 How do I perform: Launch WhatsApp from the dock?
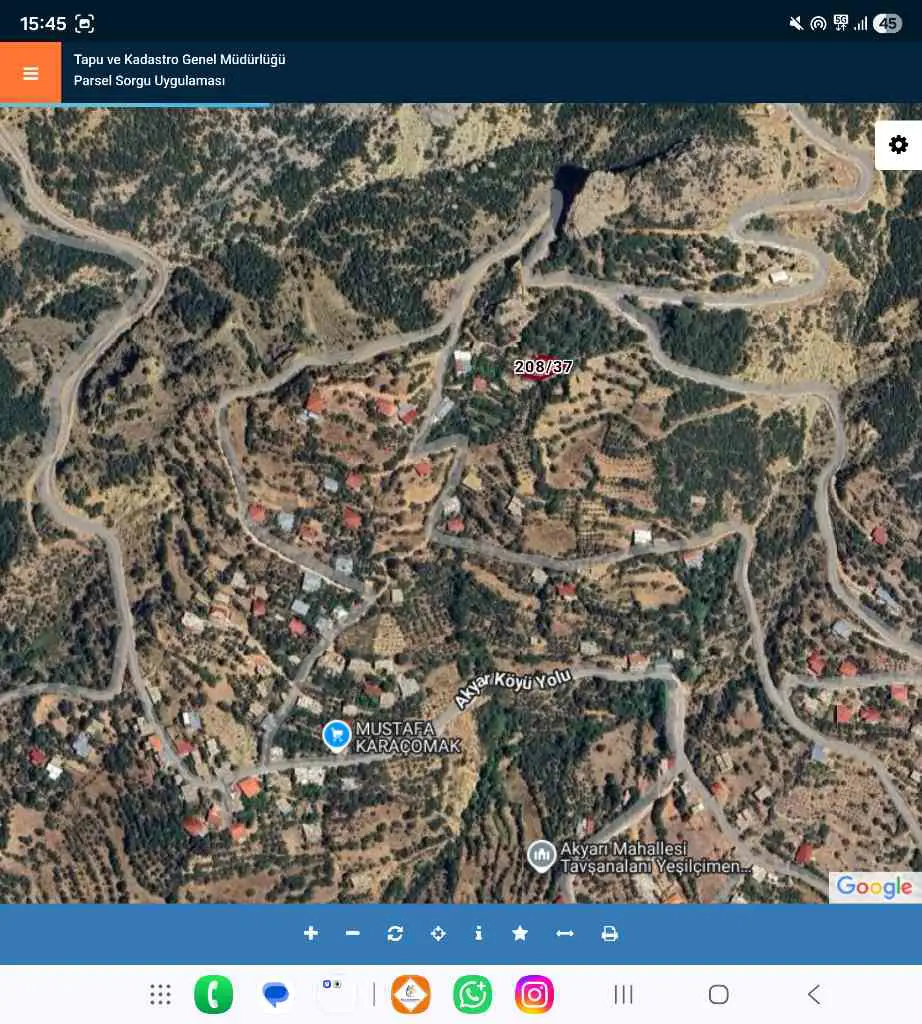[x=472, y=994]
